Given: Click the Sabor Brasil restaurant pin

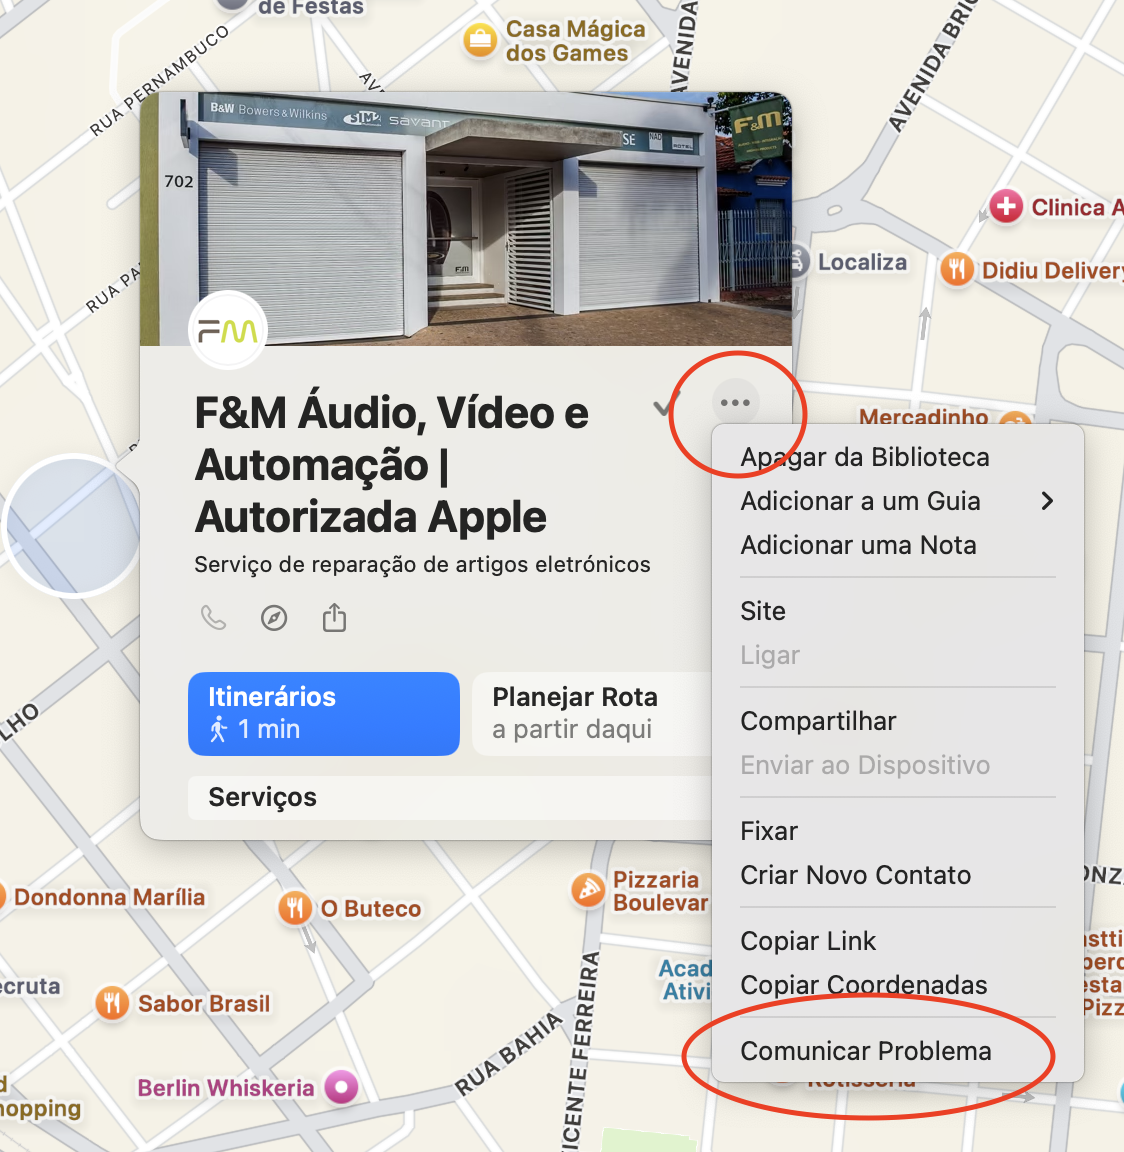Looking at the screenshot, I should pos(112,1003).
